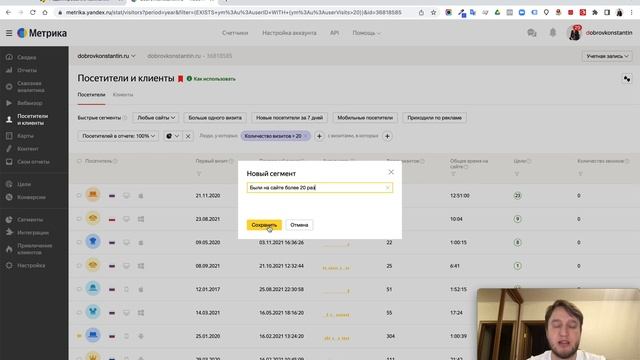This screenshot has height=360, width=640.
Task: Select the checkbox for visitor row 08.09.2021
Action: point(79,266)
